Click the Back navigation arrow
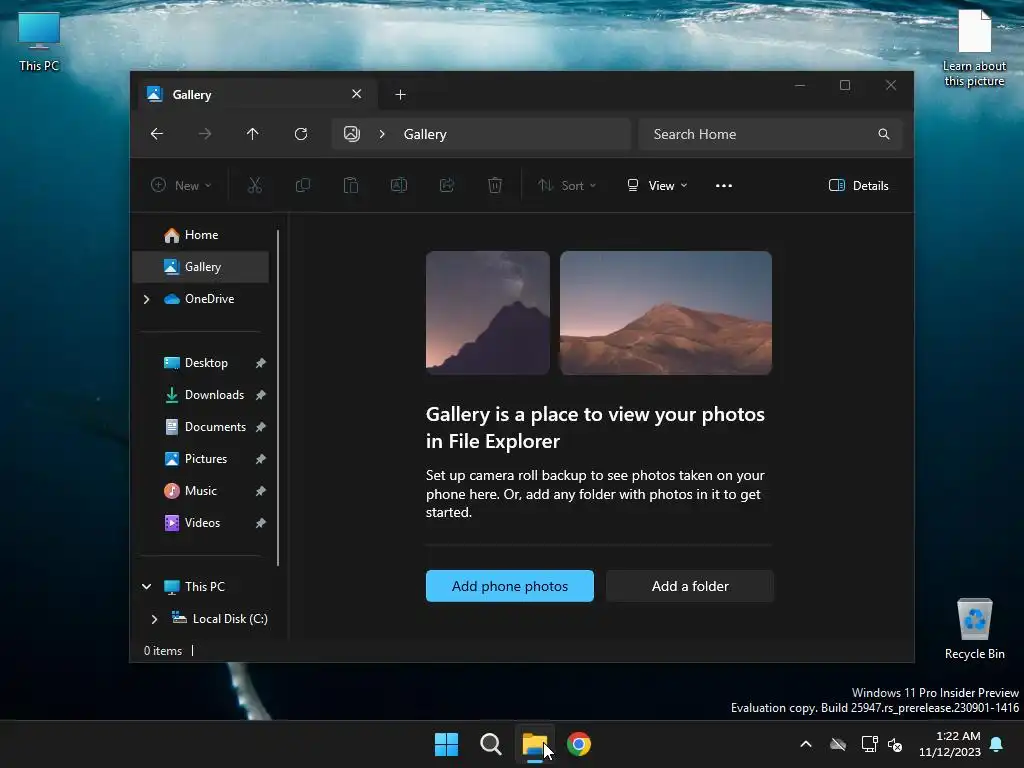1024x768 pixels. 157,134
